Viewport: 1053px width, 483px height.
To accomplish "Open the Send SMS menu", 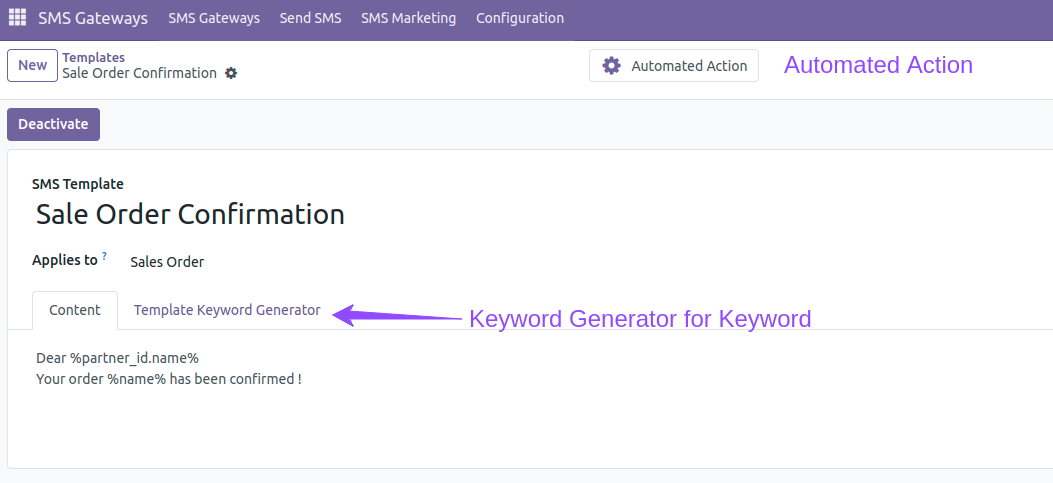I will point(310,18).
